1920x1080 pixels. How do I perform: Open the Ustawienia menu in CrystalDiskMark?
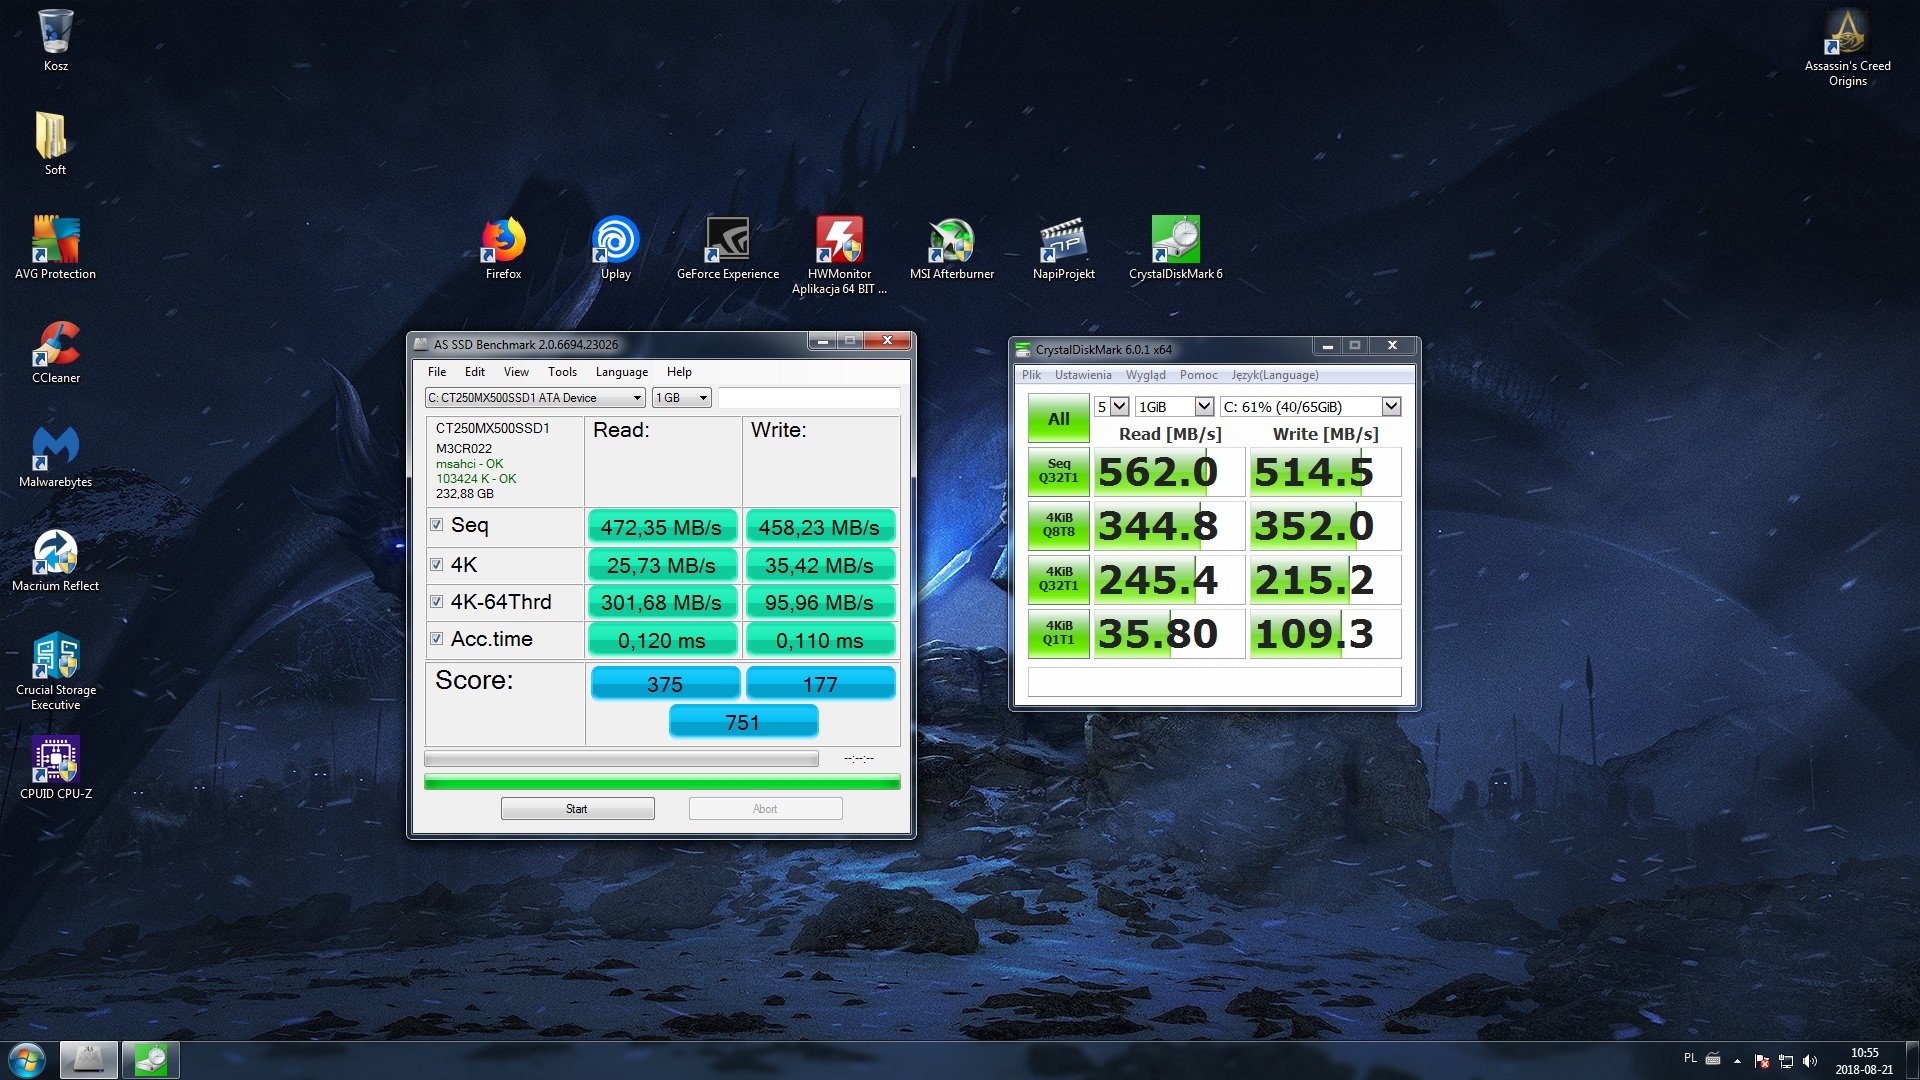tap(1083, 375)
